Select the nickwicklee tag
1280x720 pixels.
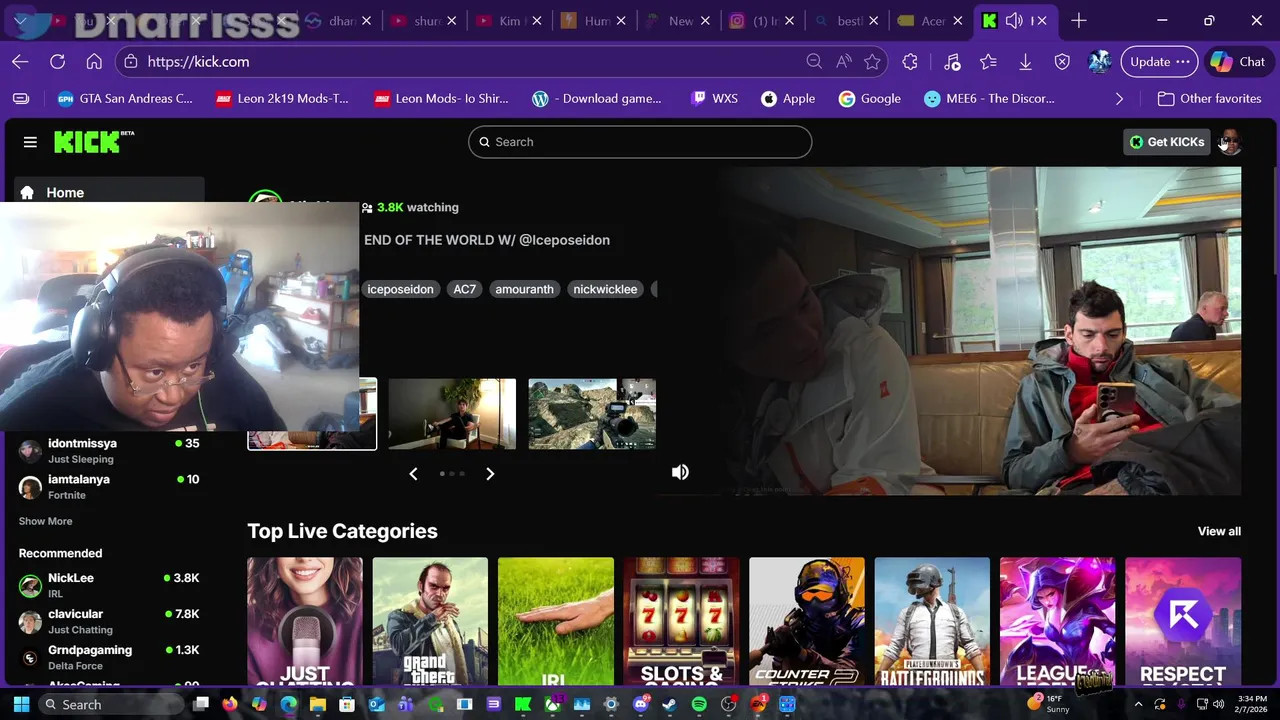coord(605,289)
